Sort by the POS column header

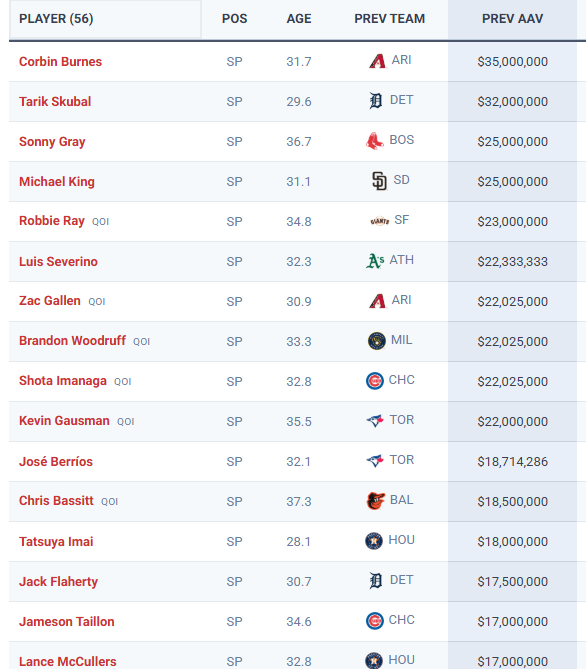tap(234, 19)
